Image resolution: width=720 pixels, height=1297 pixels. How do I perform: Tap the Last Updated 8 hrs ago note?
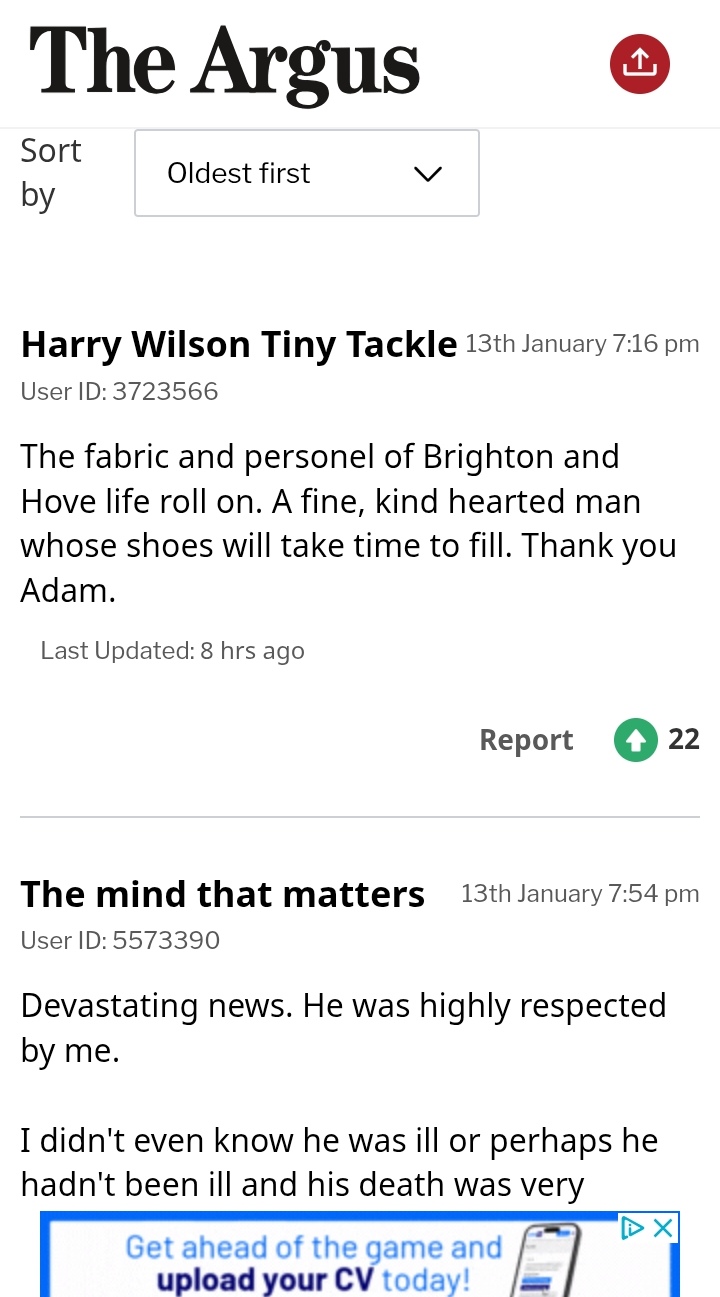(172, 651)
